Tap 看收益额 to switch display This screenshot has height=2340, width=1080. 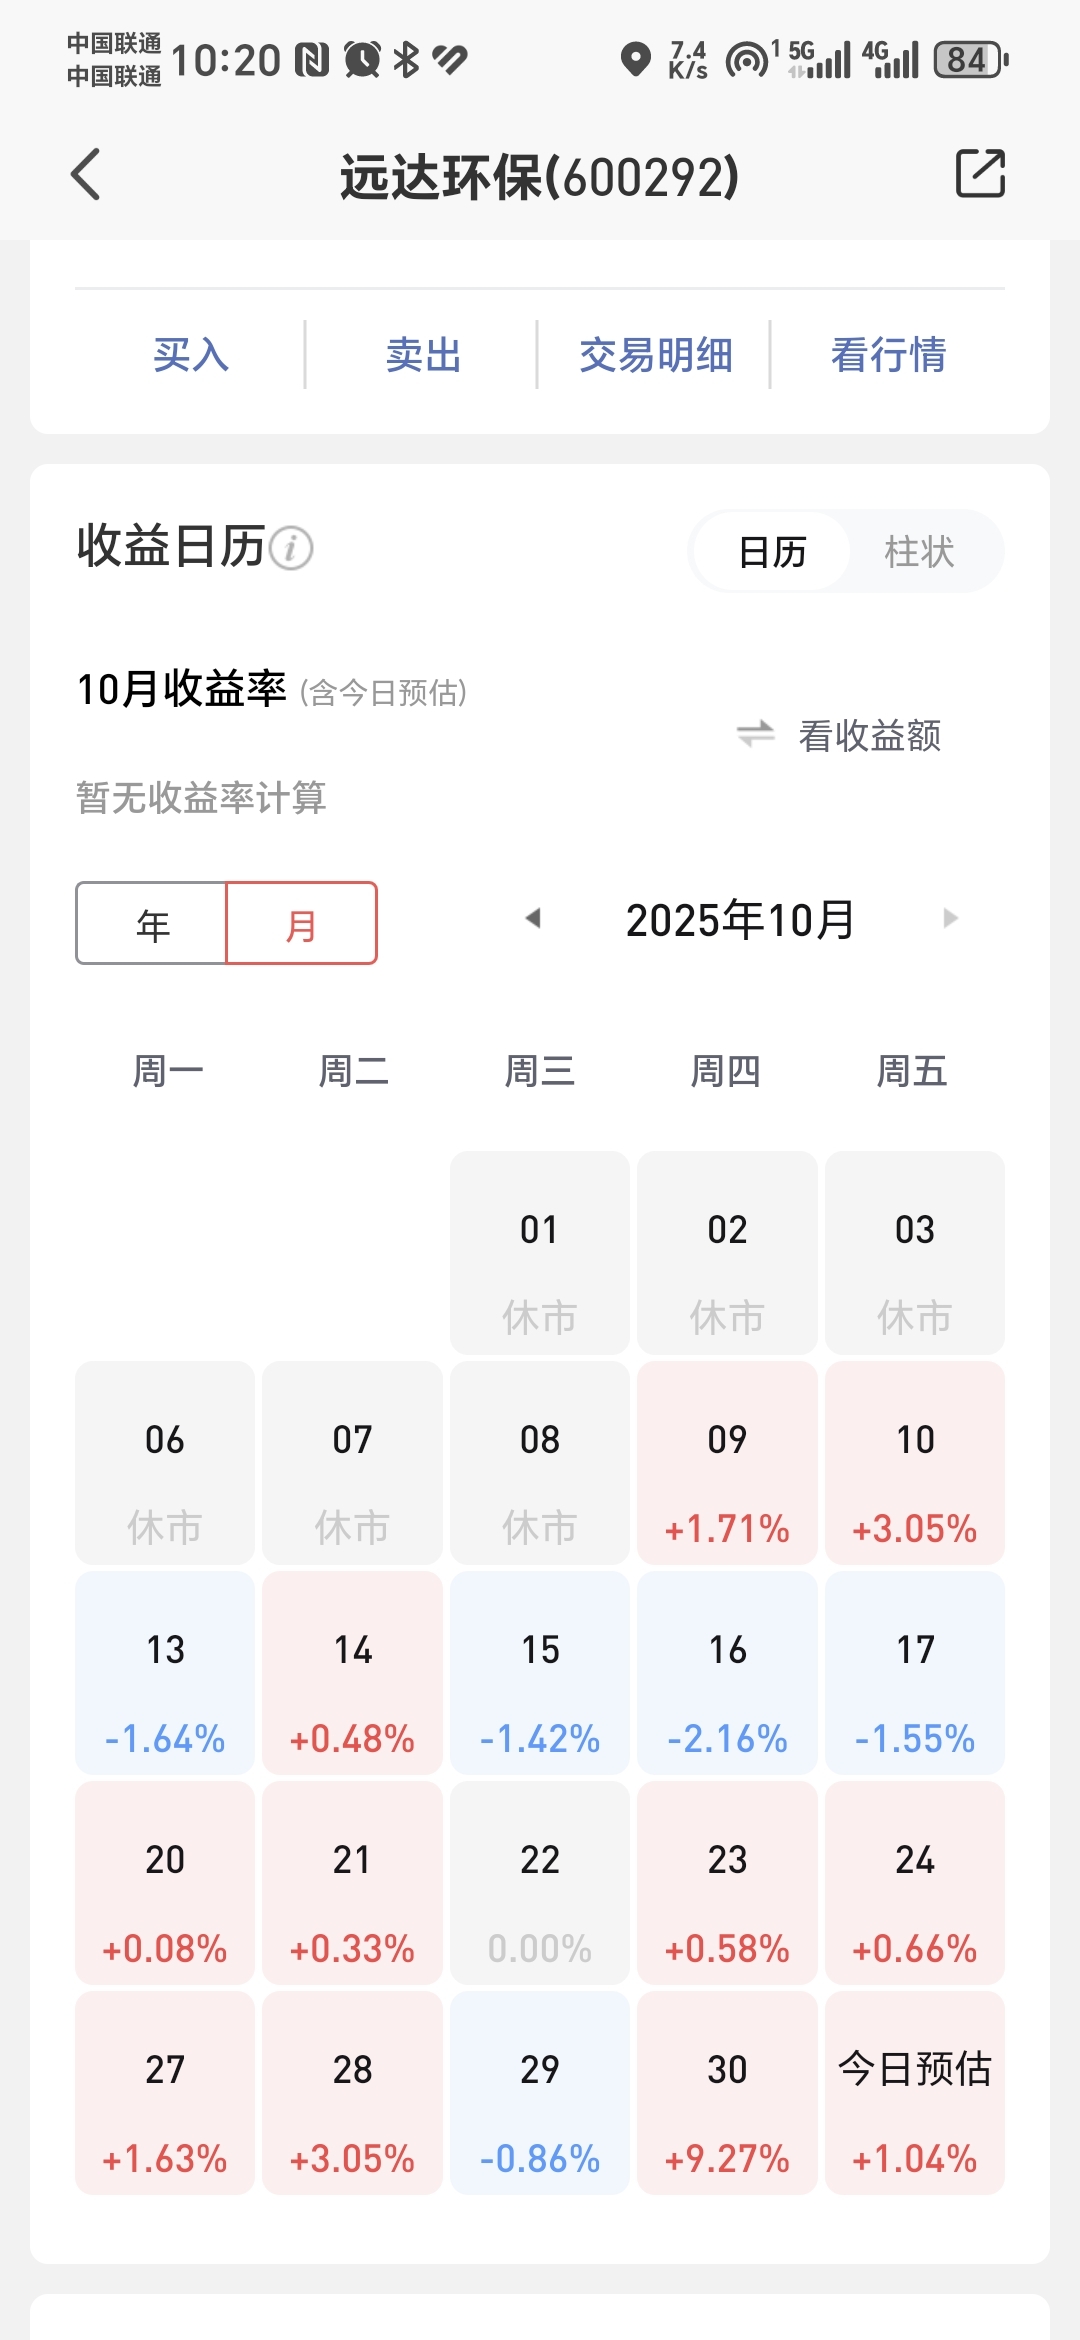(x=868, y=736)
